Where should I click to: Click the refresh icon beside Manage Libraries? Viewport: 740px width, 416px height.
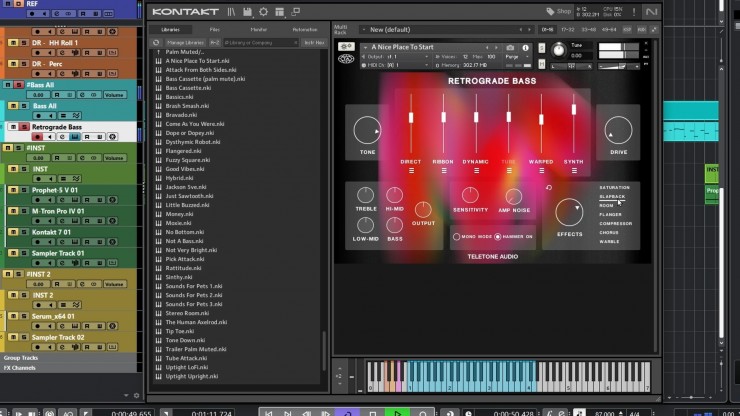point(155,43)
